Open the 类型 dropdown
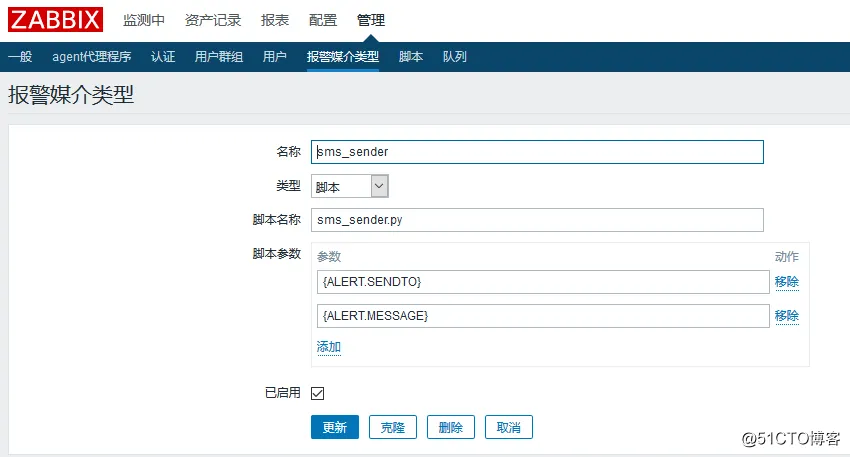The image size is (850, 457). point(349,186)
